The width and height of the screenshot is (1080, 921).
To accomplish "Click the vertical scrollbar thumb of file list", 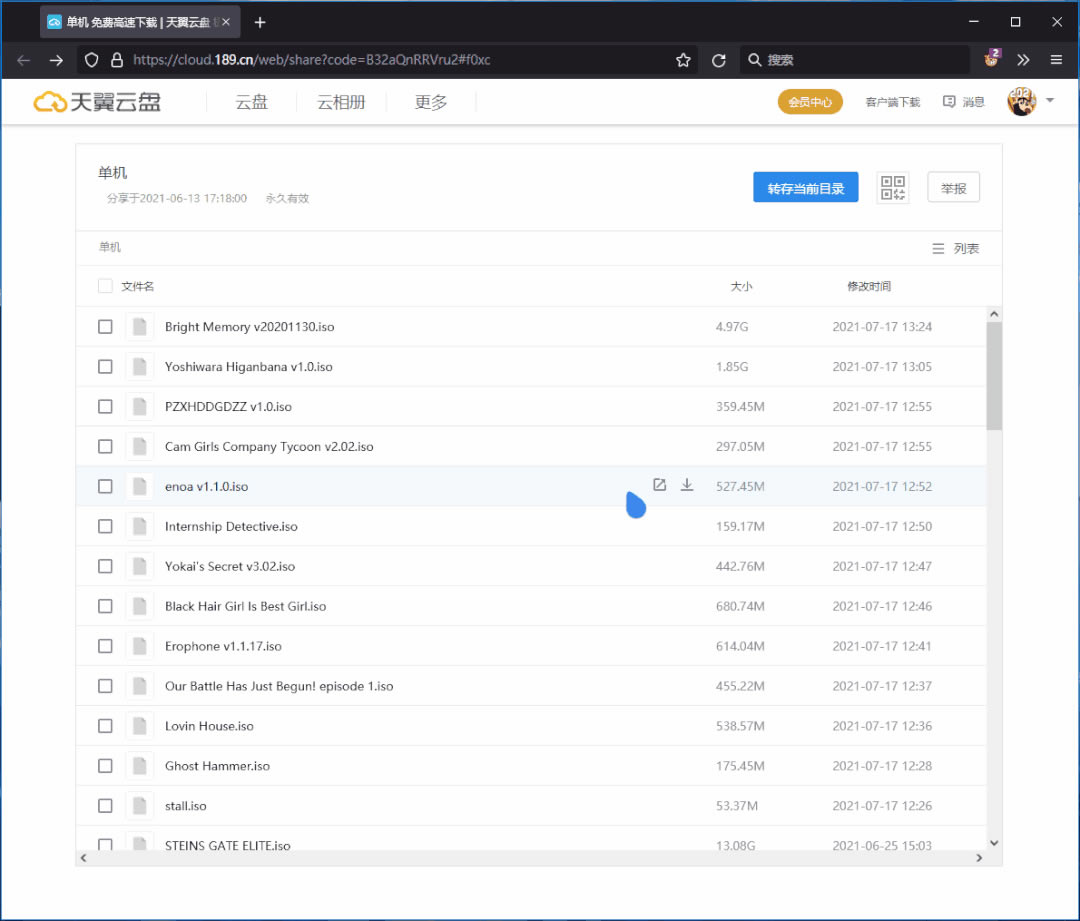I will (x=994, y=376).
